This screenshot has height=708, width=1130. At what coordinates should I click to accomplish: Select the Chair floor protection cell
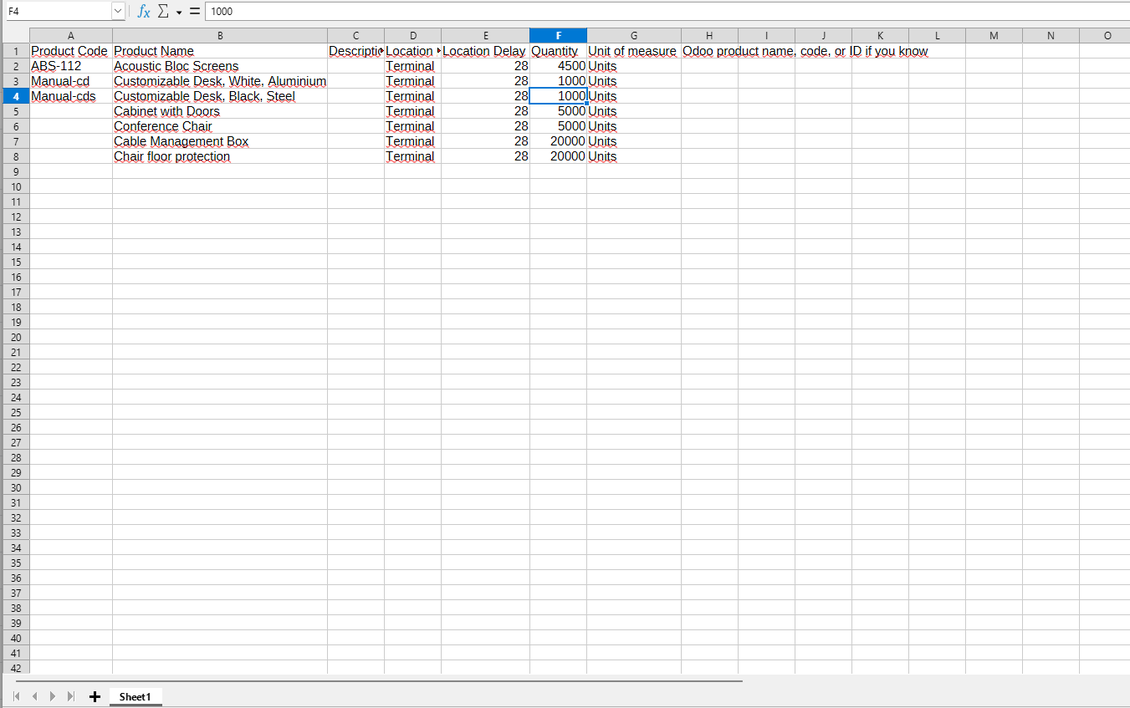[x=220, y=156]
